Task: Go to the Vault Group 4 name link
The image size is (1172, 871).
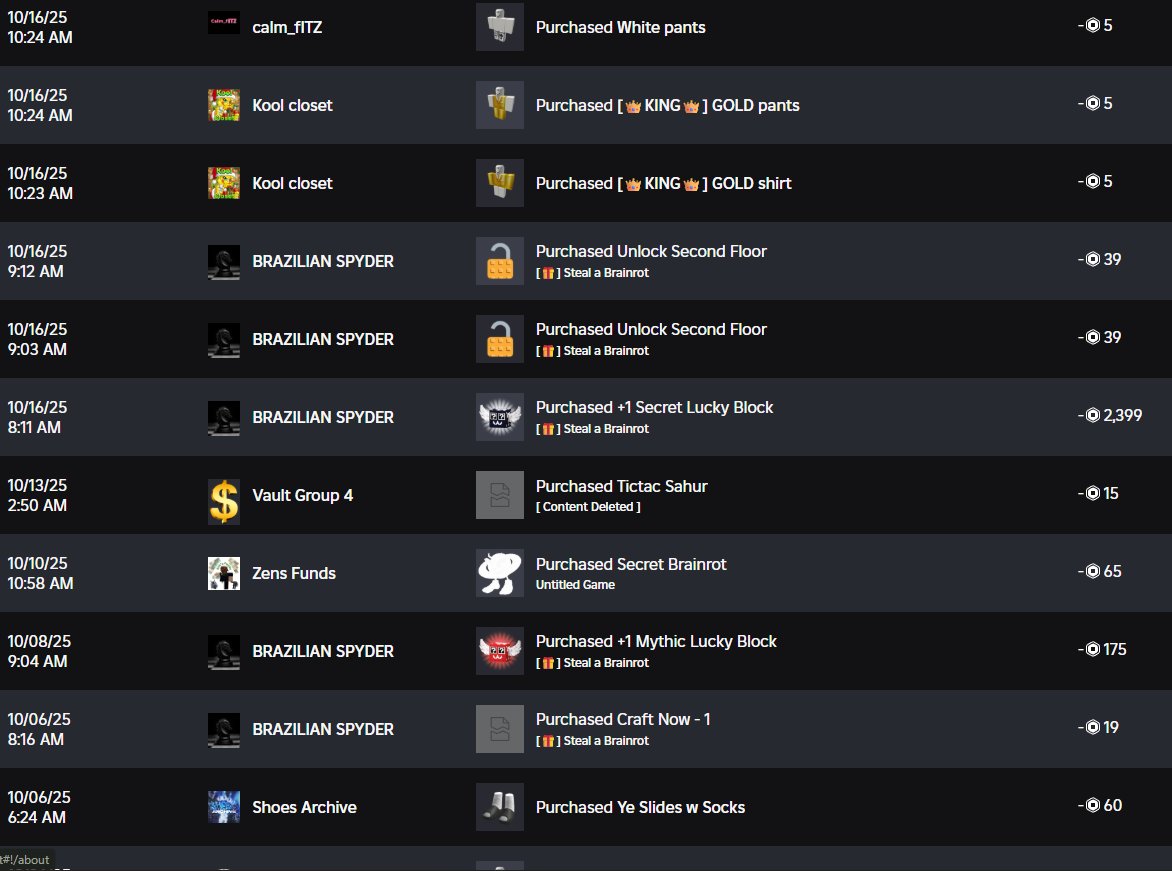Action: click(302, 495)
